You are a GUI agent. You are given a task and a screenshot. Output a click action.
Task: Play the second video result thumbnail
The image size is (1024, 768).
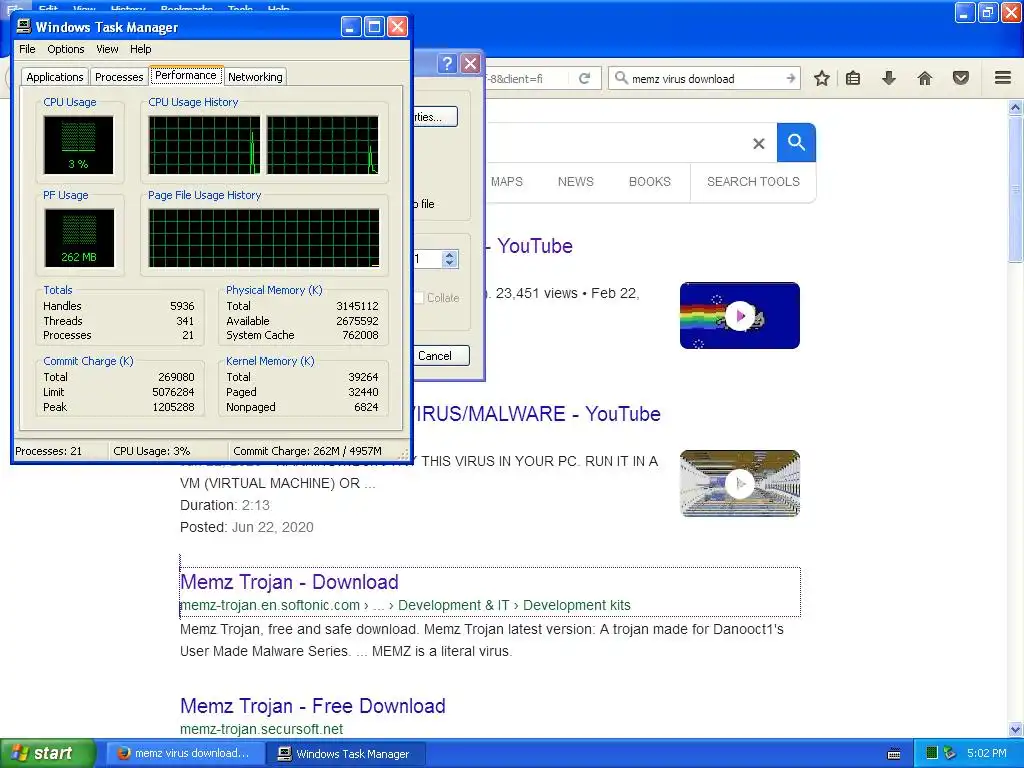[740, 483]
